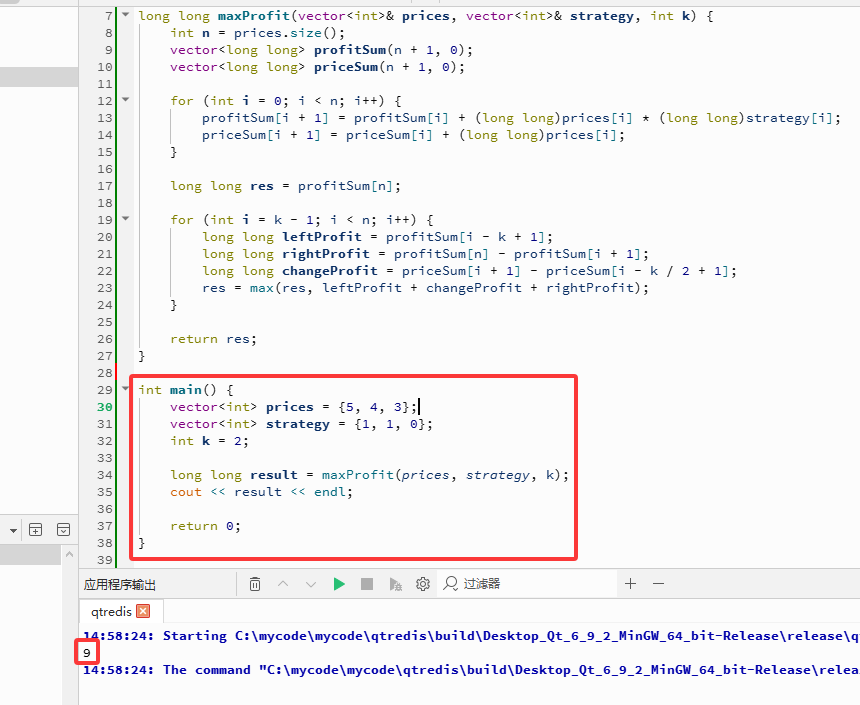Open the side panel view dropdown arrow
Screen dimensions: 860x705
point(13,530)
